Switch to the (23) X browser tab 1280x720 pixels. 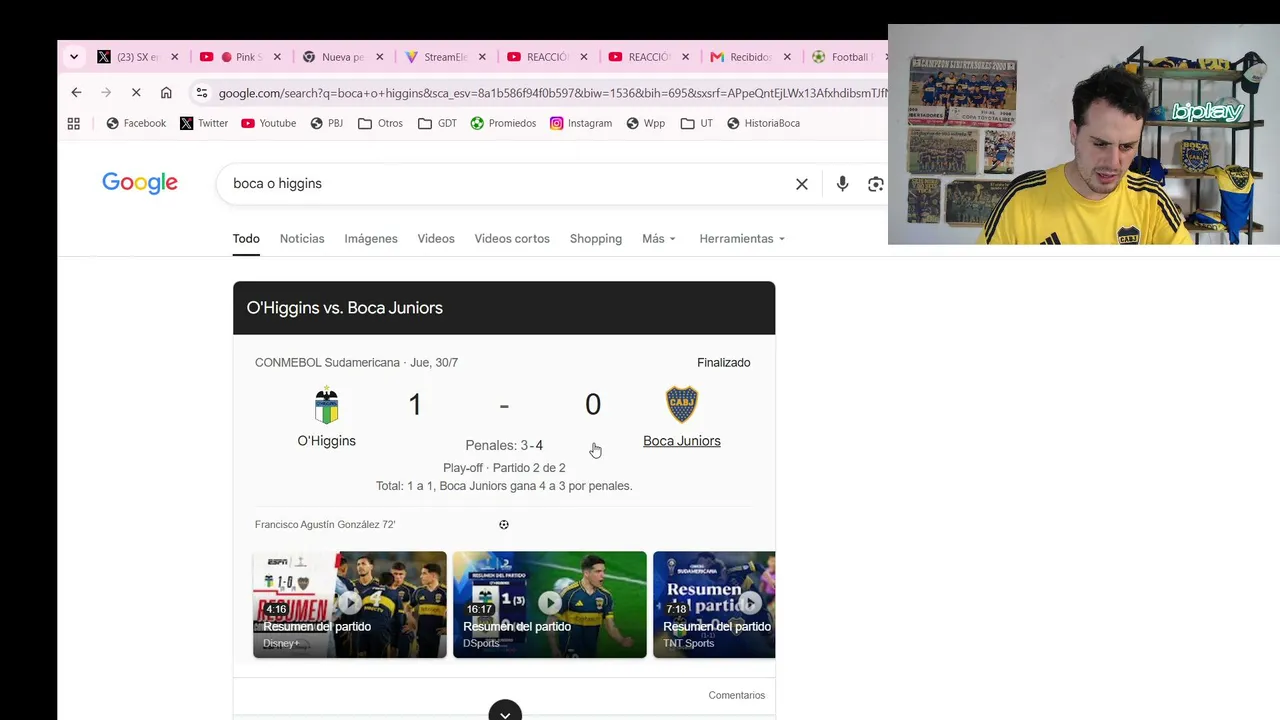[138, 57]
